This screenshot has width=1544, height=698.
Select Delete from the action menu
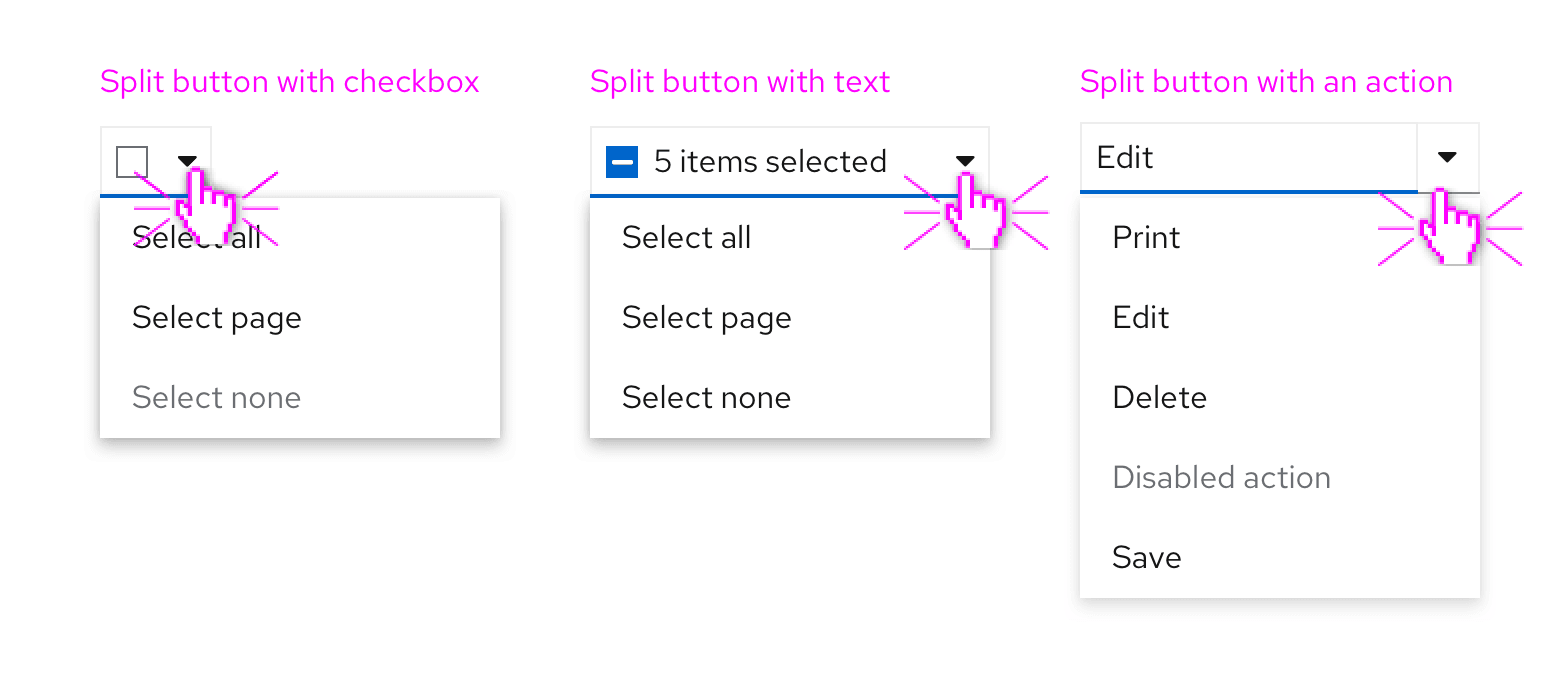pyautogui.click(x=1160, y=398)
